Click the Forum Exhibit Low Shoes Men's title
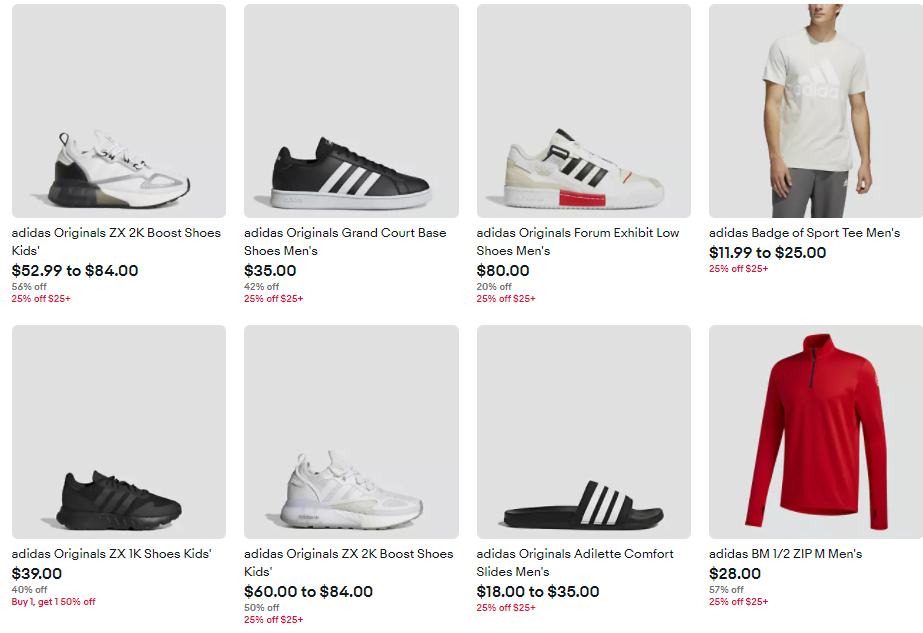This screenshot has width=923, height=633. coord(577,242)
